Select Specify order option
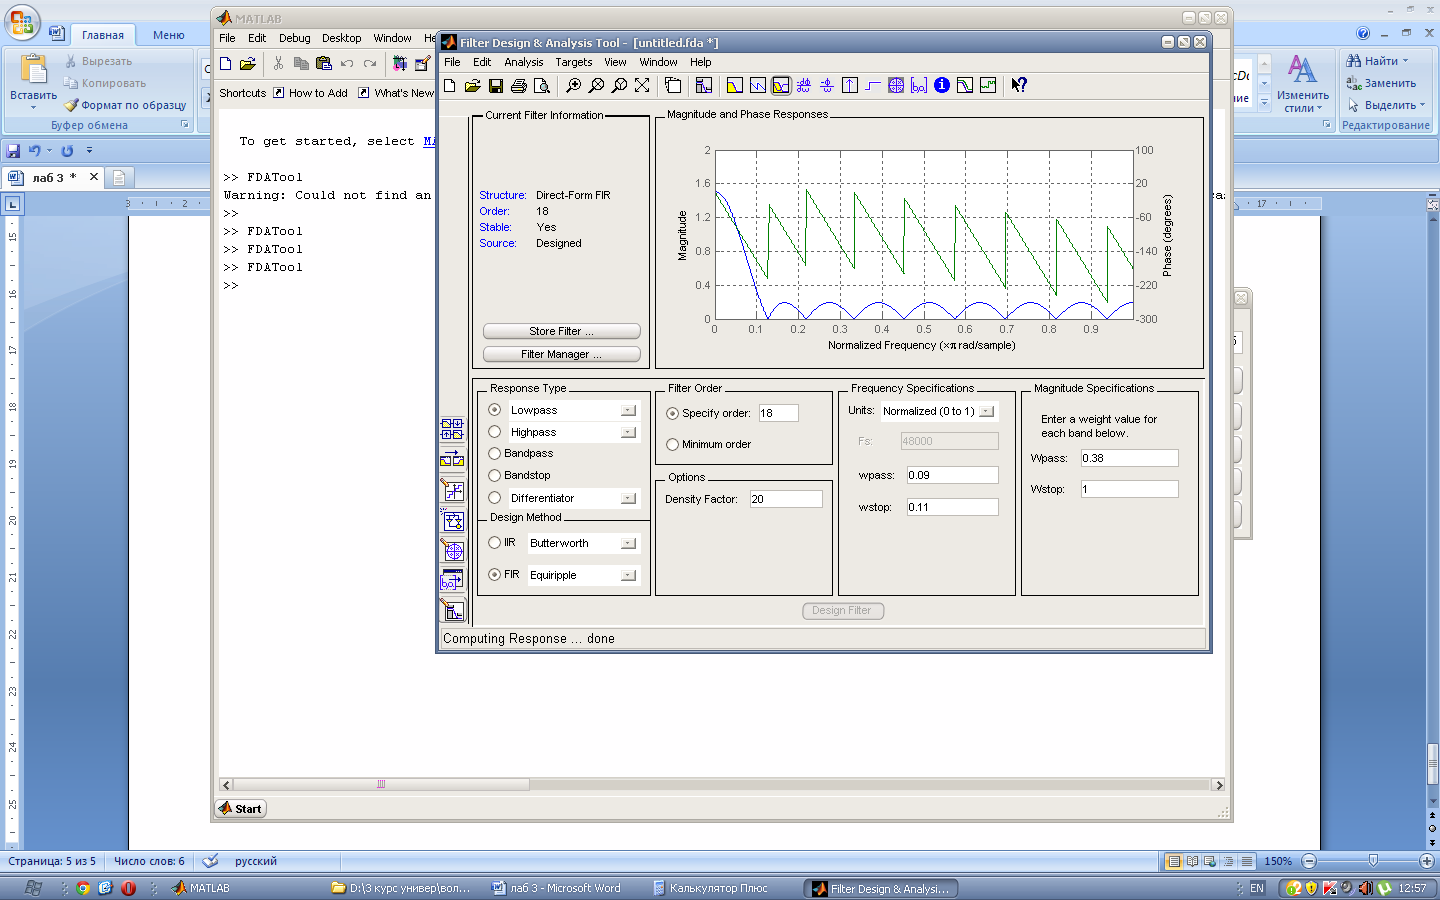This screenshot has width=1440, height=900. click(x=673, y=413)
